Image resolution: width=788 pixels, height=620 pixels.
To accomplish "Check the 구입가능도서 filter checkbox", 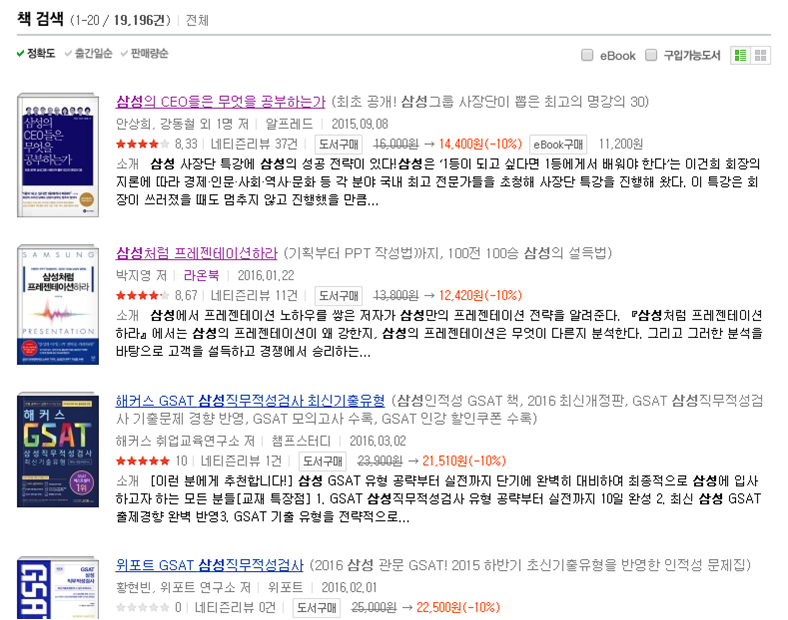I will tap(651, 55).
